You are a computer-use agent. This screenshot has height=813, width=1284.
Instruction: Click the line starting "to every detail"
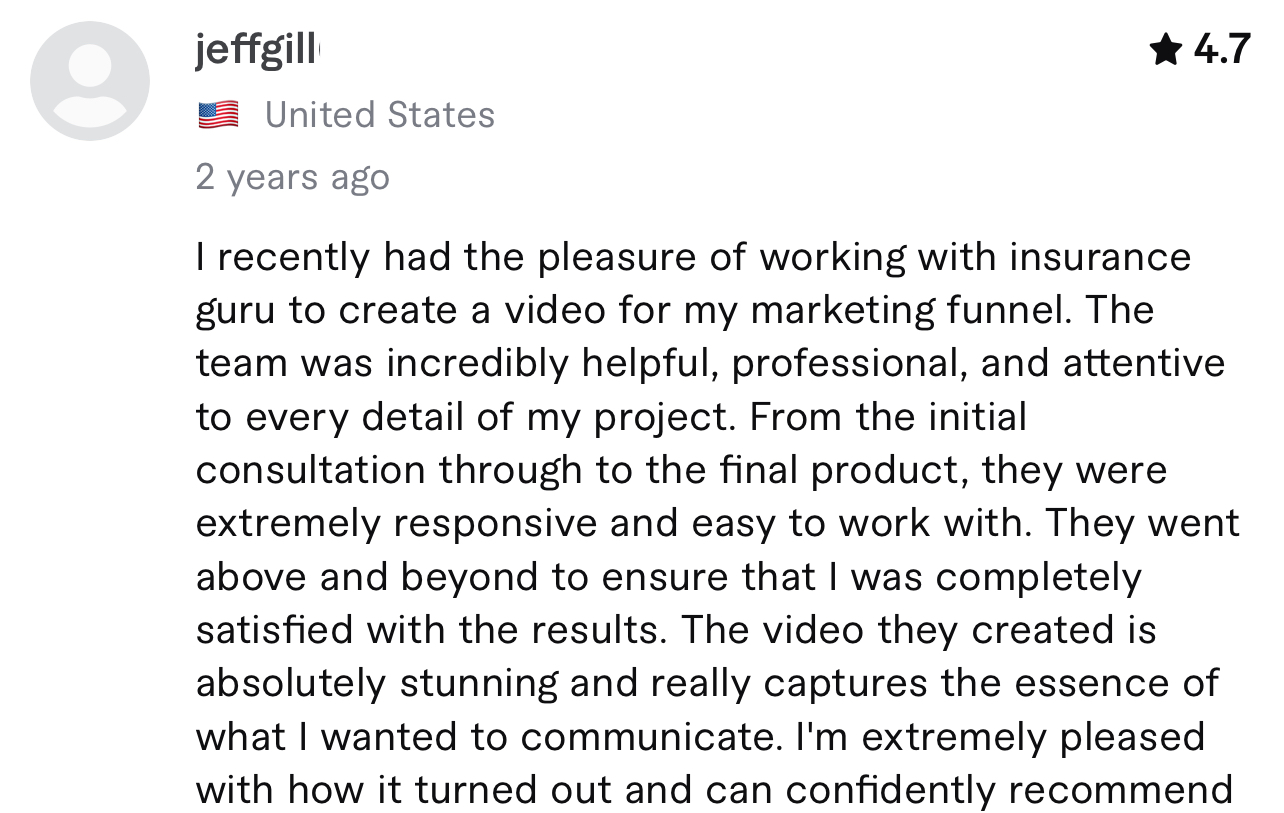(611, 416)
